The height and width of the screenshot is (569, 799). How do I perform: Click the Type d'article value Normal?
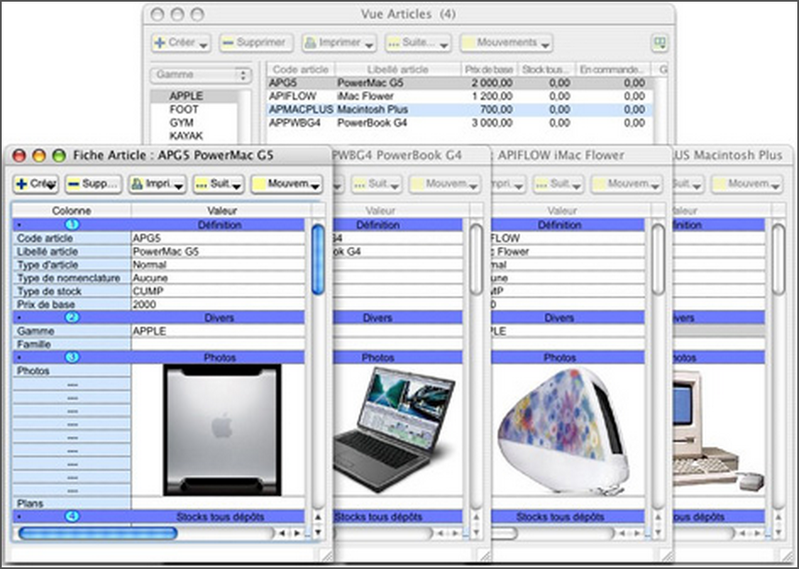coord(218,264)
